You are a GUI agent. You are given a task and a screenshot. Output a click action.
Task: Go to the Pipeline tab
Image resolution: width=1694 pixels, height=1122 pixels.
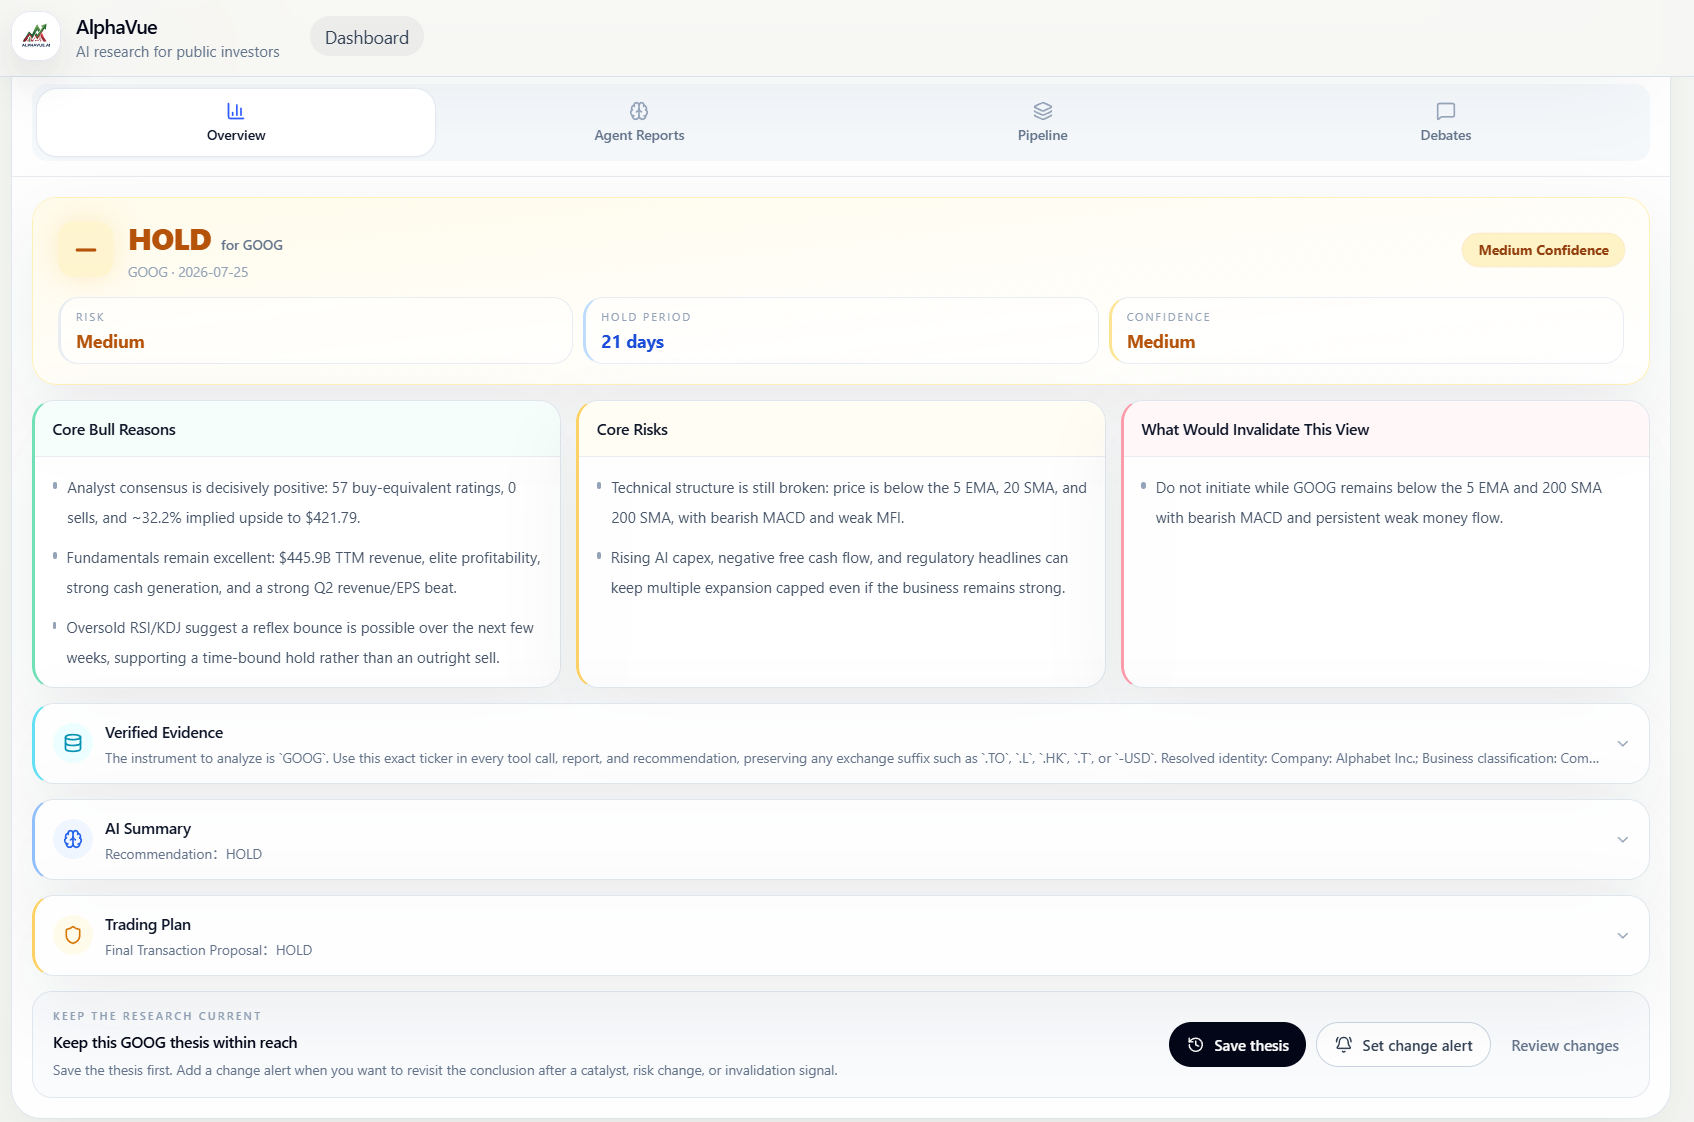point(1043,122)
